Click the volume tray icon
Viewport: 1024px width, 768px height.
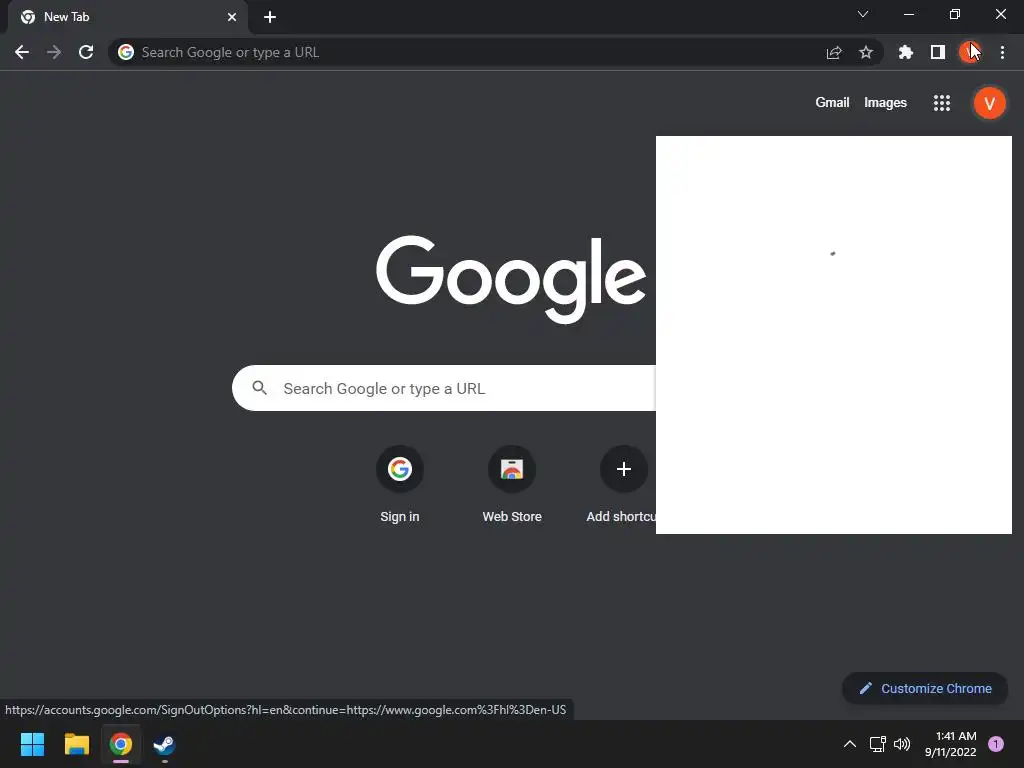click(902, 744)
